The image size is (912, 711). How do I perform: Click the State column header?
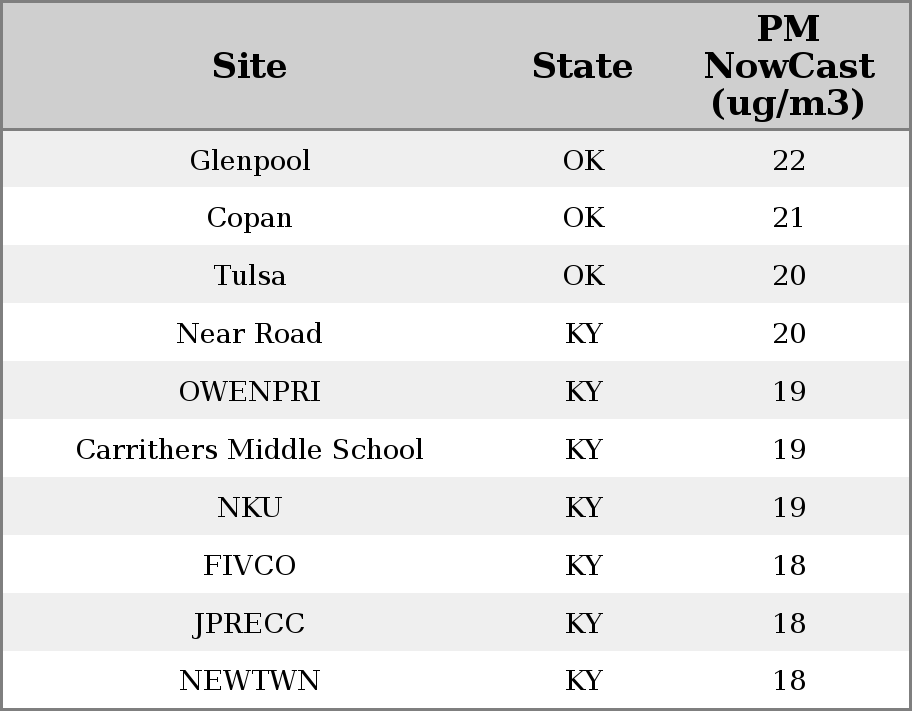pos(582,66)
